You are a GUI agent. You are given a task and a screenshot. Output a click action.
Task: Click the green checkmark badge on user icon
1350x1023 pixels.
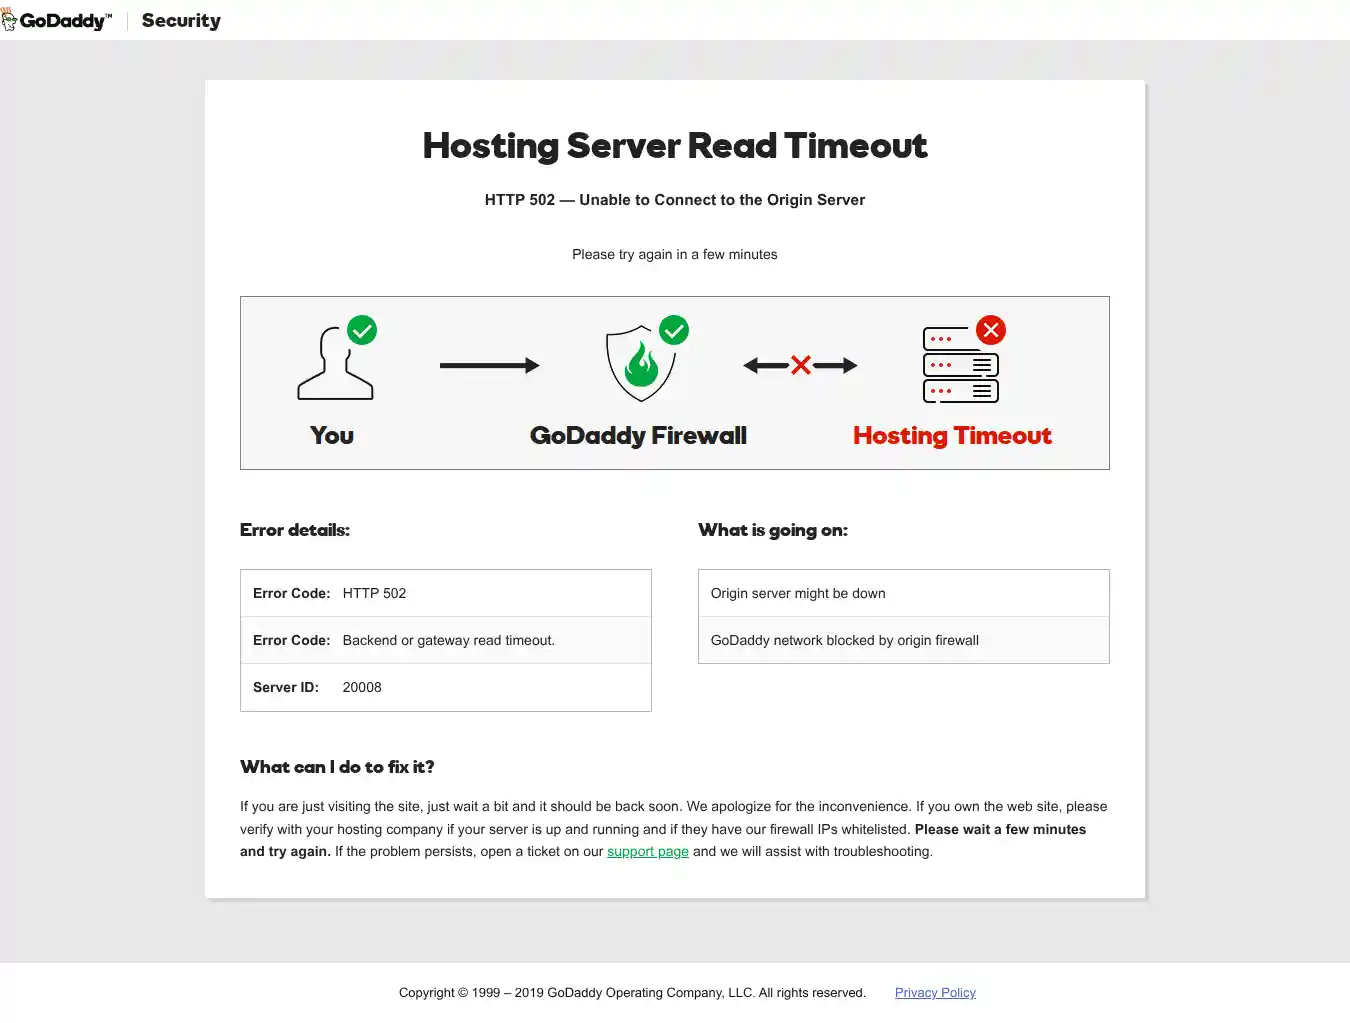click(x=362, y=330)
